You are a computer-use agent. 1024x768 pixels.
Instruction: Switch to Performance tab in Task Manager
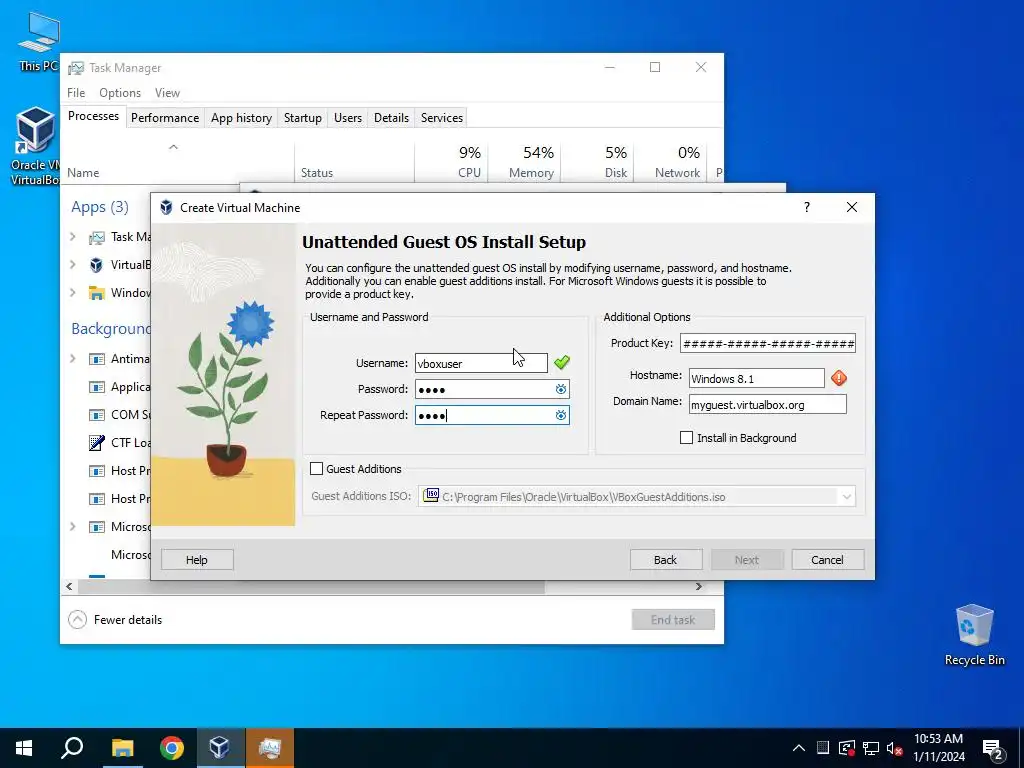(x=165, y=118)
